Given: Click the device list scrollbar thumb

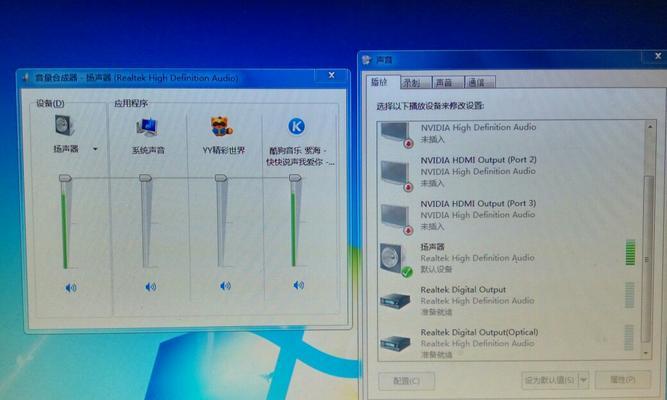Looking at the screenshot, I should coord(647,259).
